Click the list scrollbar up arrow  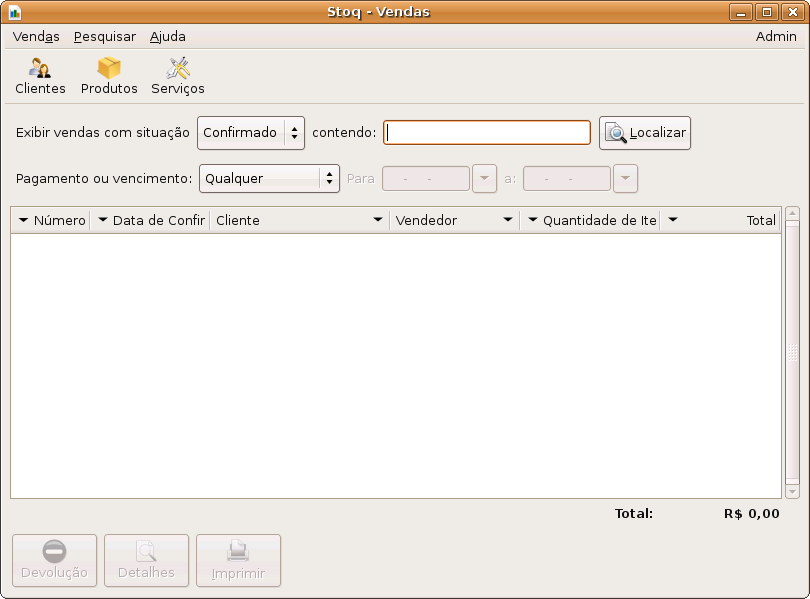point(792,213)
